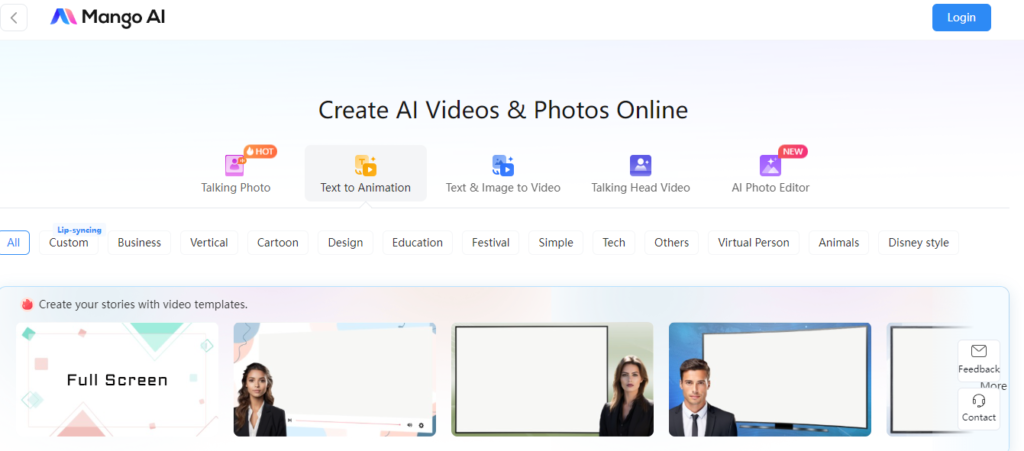Select the All category filter

(14, 243)
